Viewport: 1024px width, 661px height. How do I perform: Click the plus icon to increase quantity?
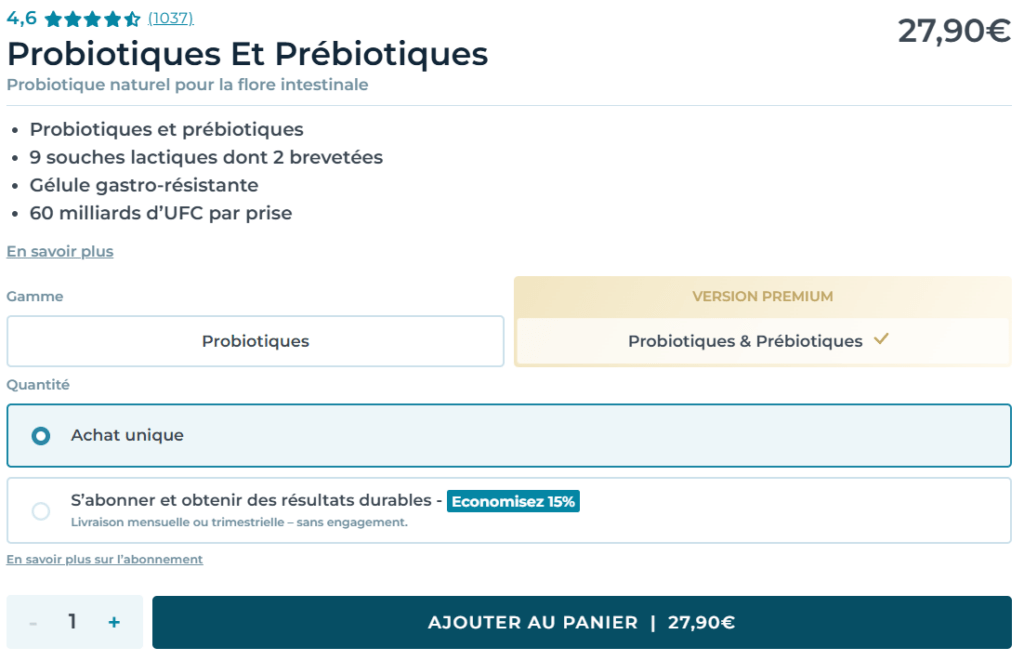tap(113, 621)
